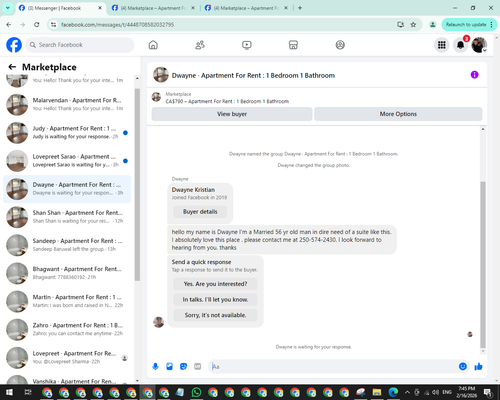Open the Martin conversation
This screenshot has height=400, width=500.
tap(67, 301)
